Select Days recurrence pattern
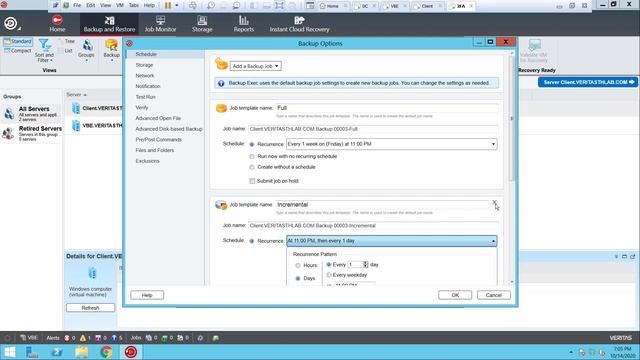This screenshot has height=360, width=640. [x=298, y=278]
